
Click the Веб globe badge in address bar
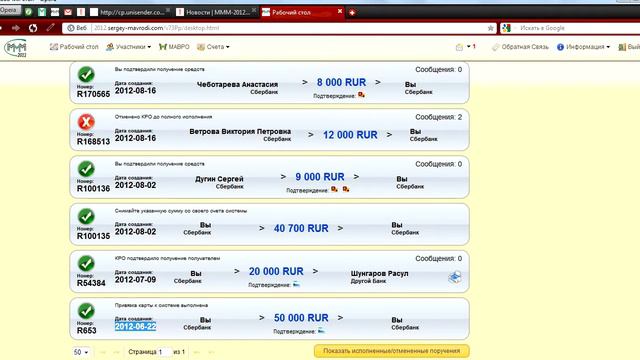point(77,28)
